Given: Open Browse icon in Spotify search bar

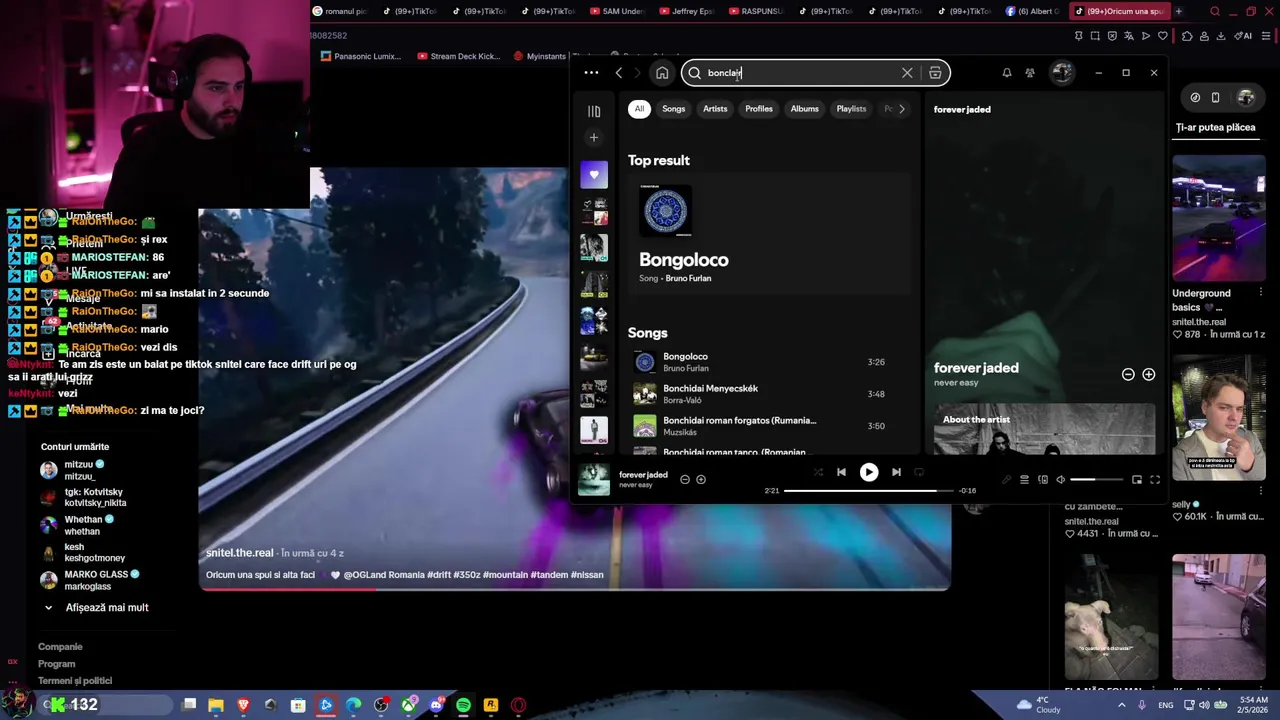Looking at the screenshot, I should click(x=935, y=72).
